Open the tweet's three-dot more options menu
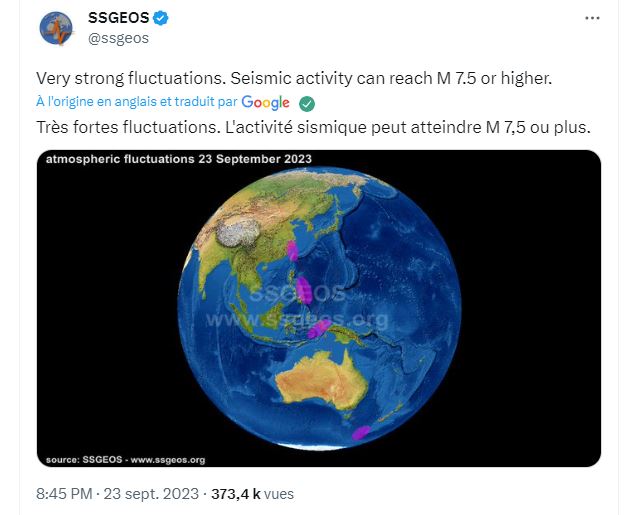Image resolution: width=642 pixels, height=515 pixels. [592, 19]
